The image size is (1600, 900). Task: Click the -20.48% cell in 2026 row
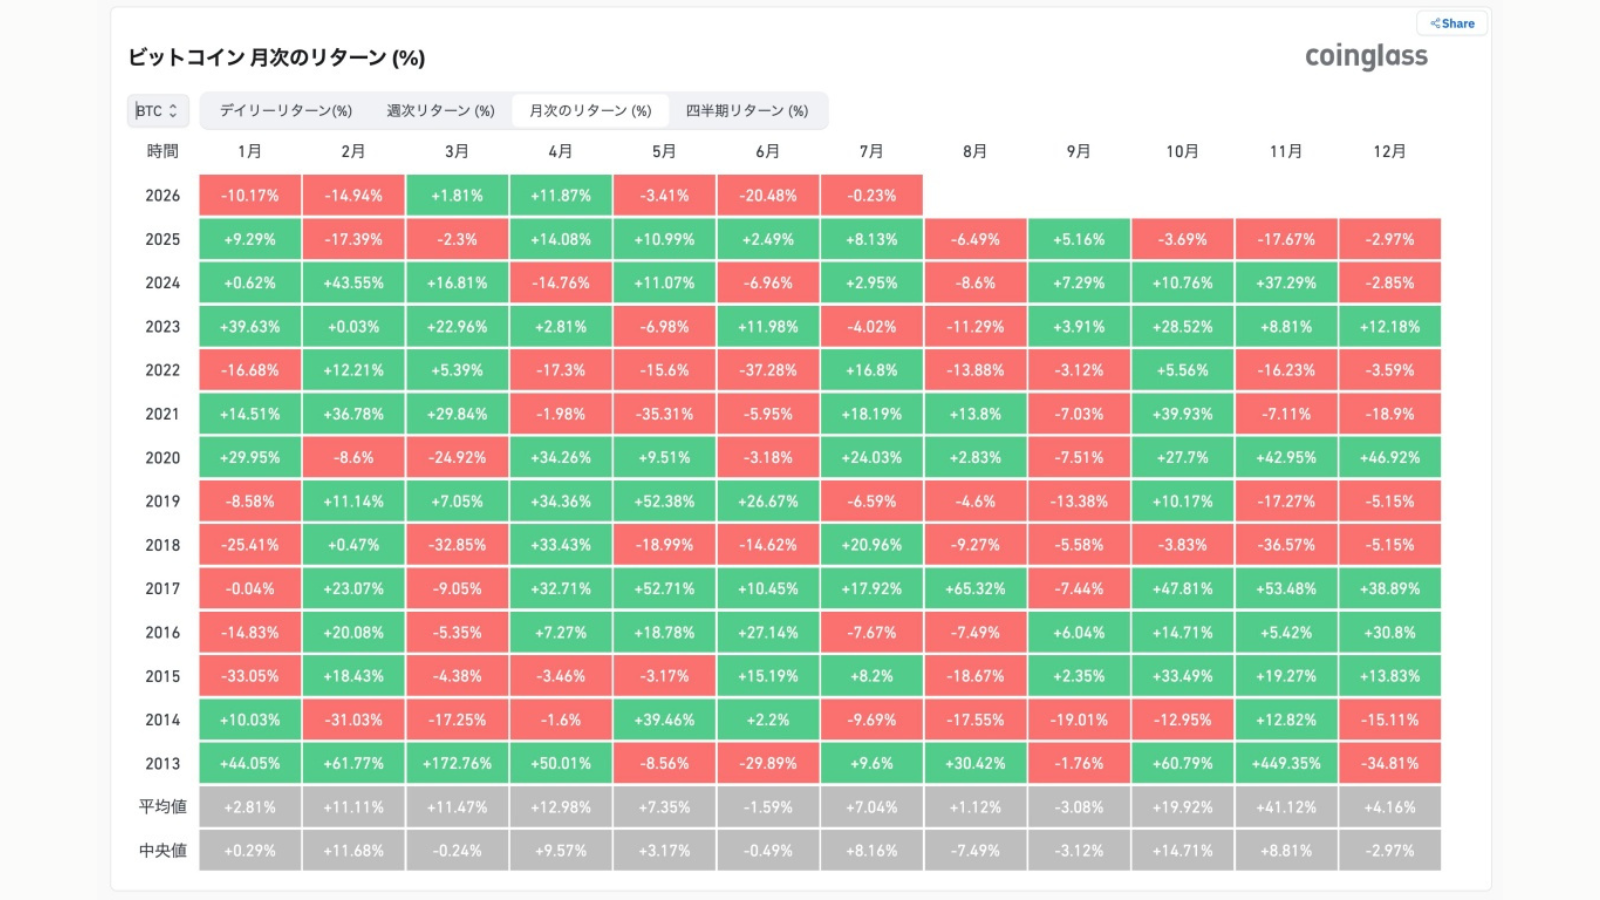768,196
